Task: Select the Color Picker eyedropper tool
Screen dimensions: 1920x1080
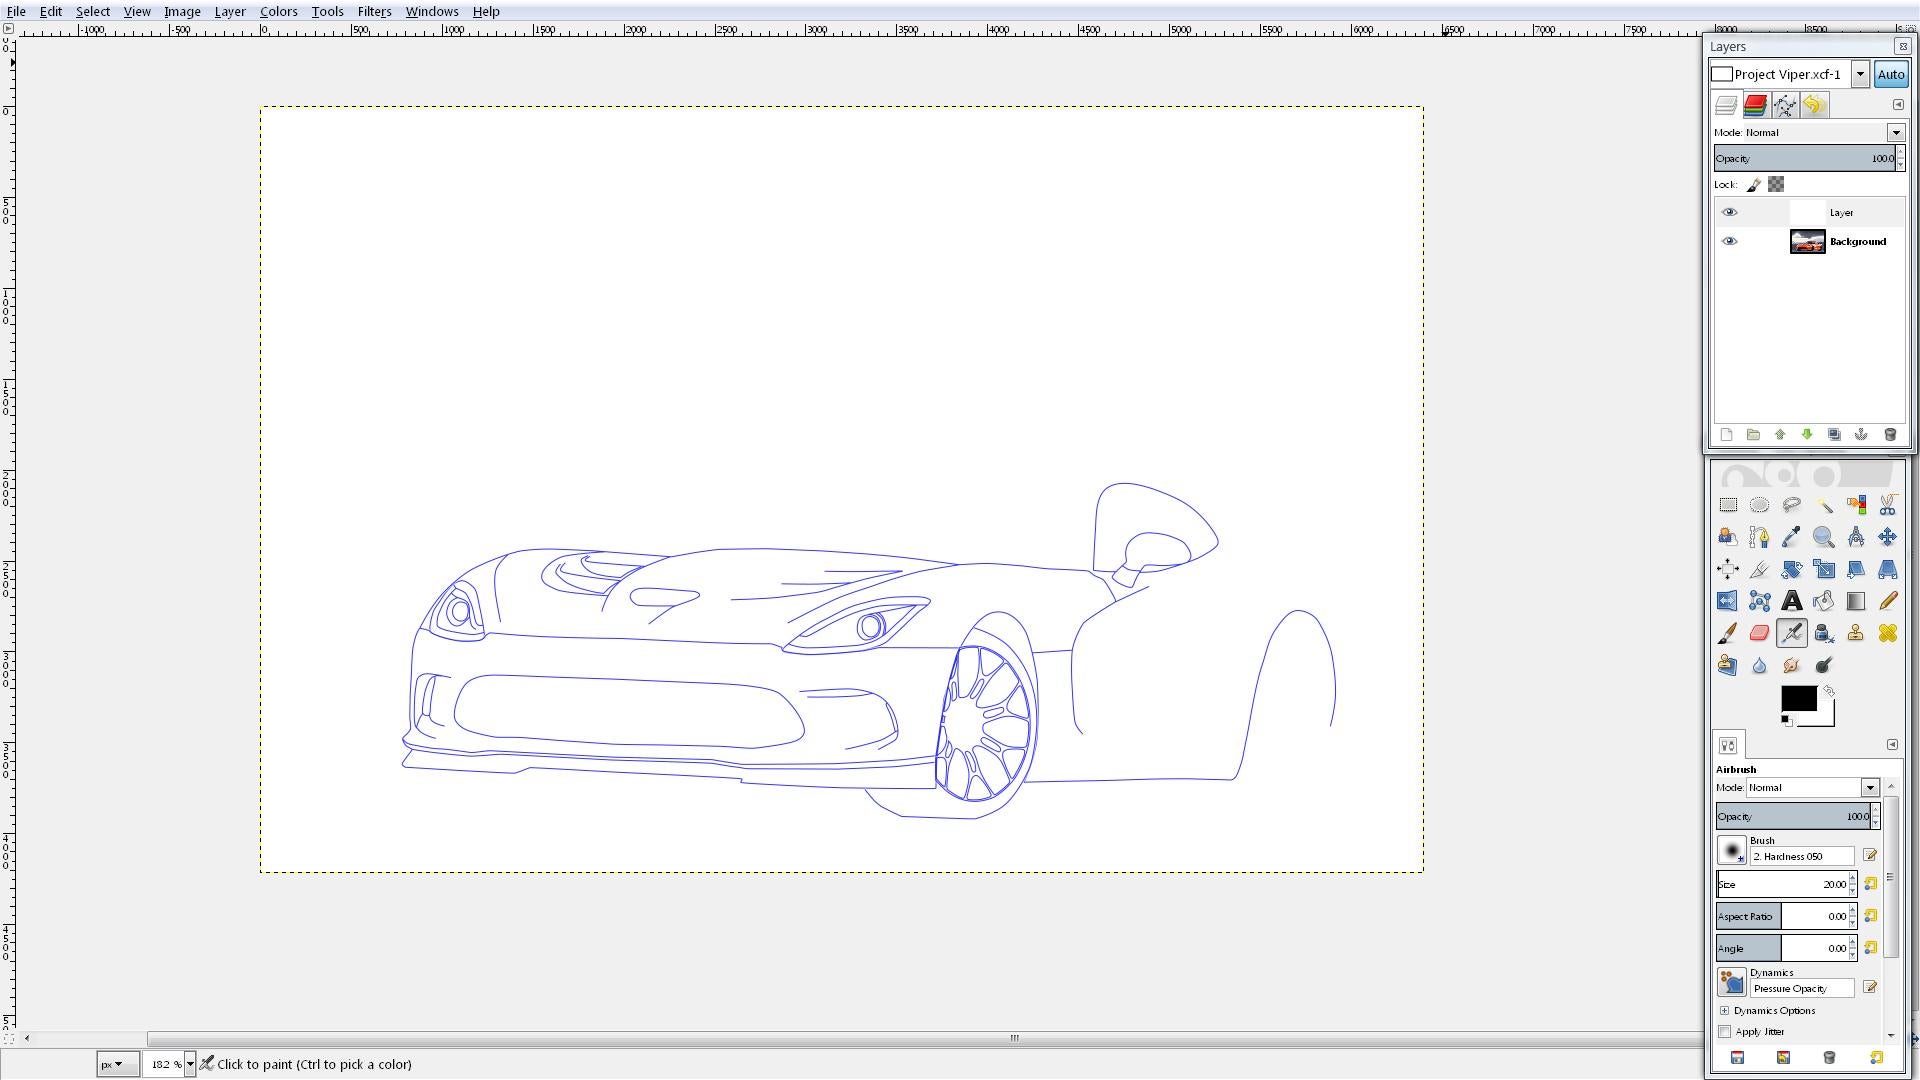Action: click(x=1792, y=537)
